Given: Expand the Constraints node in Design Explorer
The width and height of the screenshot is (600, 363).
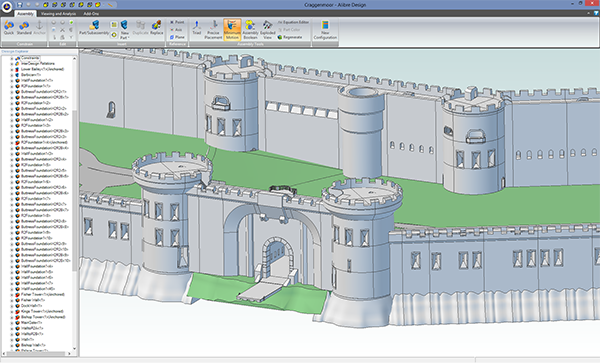Looking at the screenshot, I should click(x=12, y=58).
